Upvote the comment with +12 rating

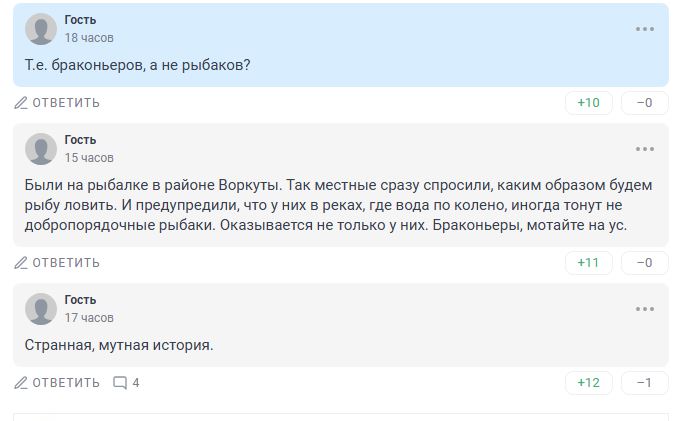point(588,383)
